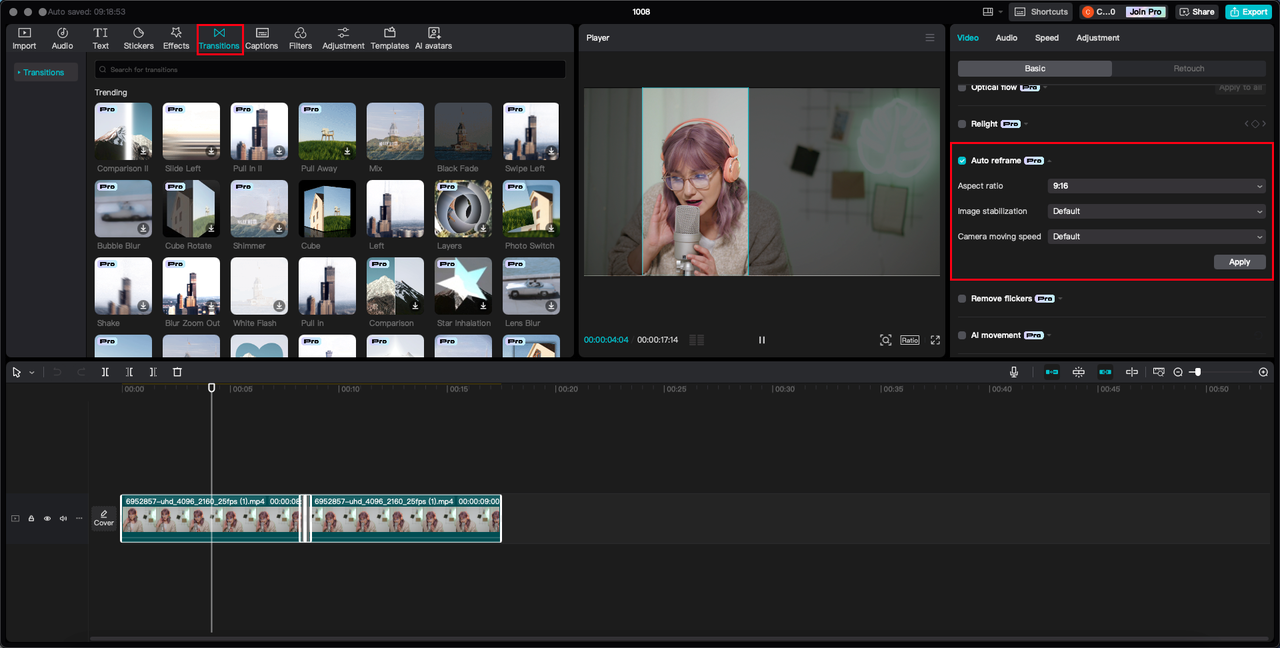This screenshot has width=1280, height=648.
Task: Click the fullscreen icon in the player
Action: click(x=935, y=340)
